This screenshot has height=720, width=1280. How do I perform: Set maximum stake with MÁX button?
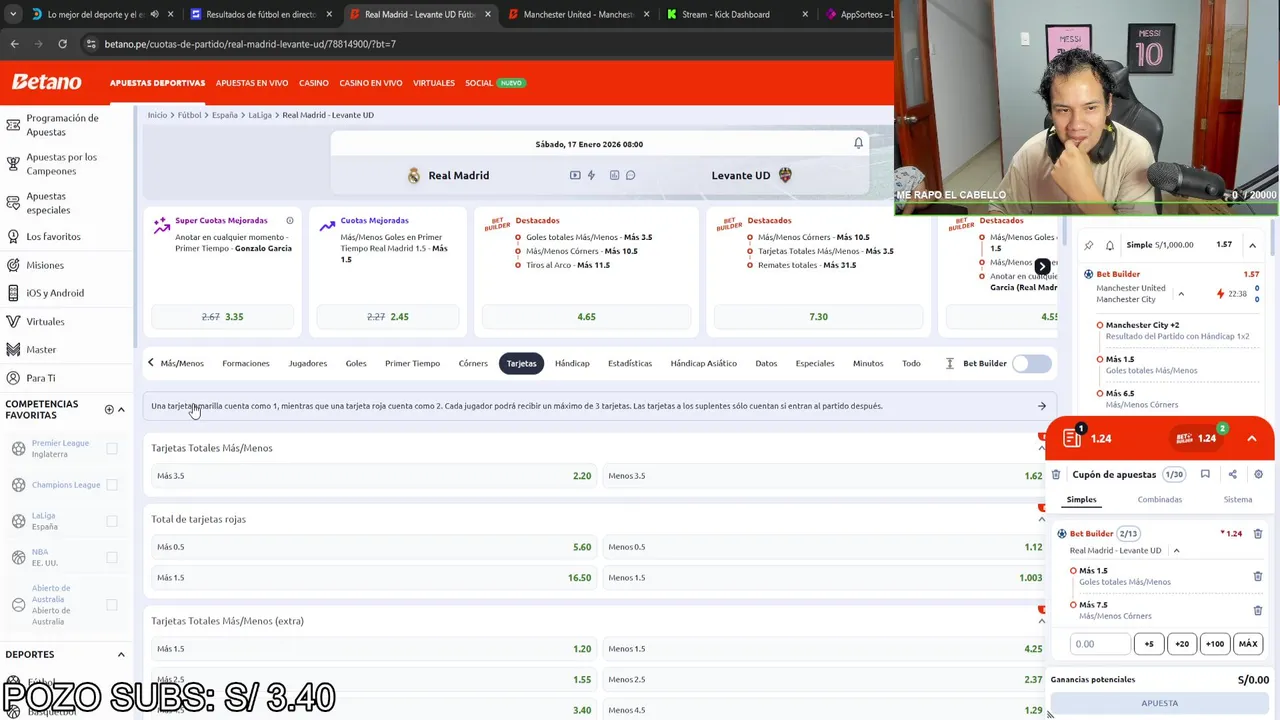(x=1247, y=644)
